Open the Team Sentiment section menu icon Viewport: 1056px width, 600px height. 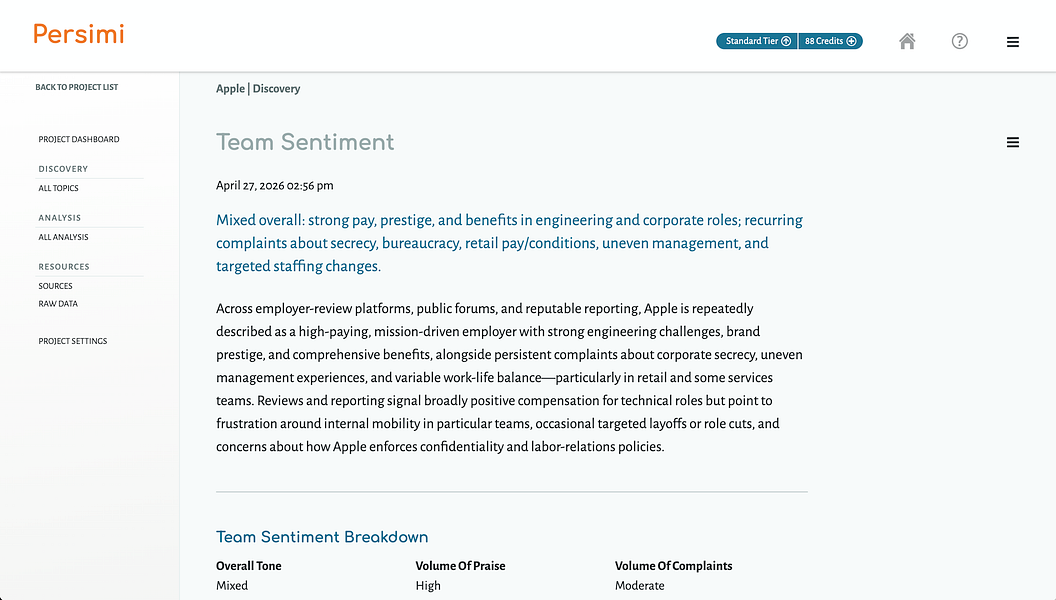(1013, 142)
